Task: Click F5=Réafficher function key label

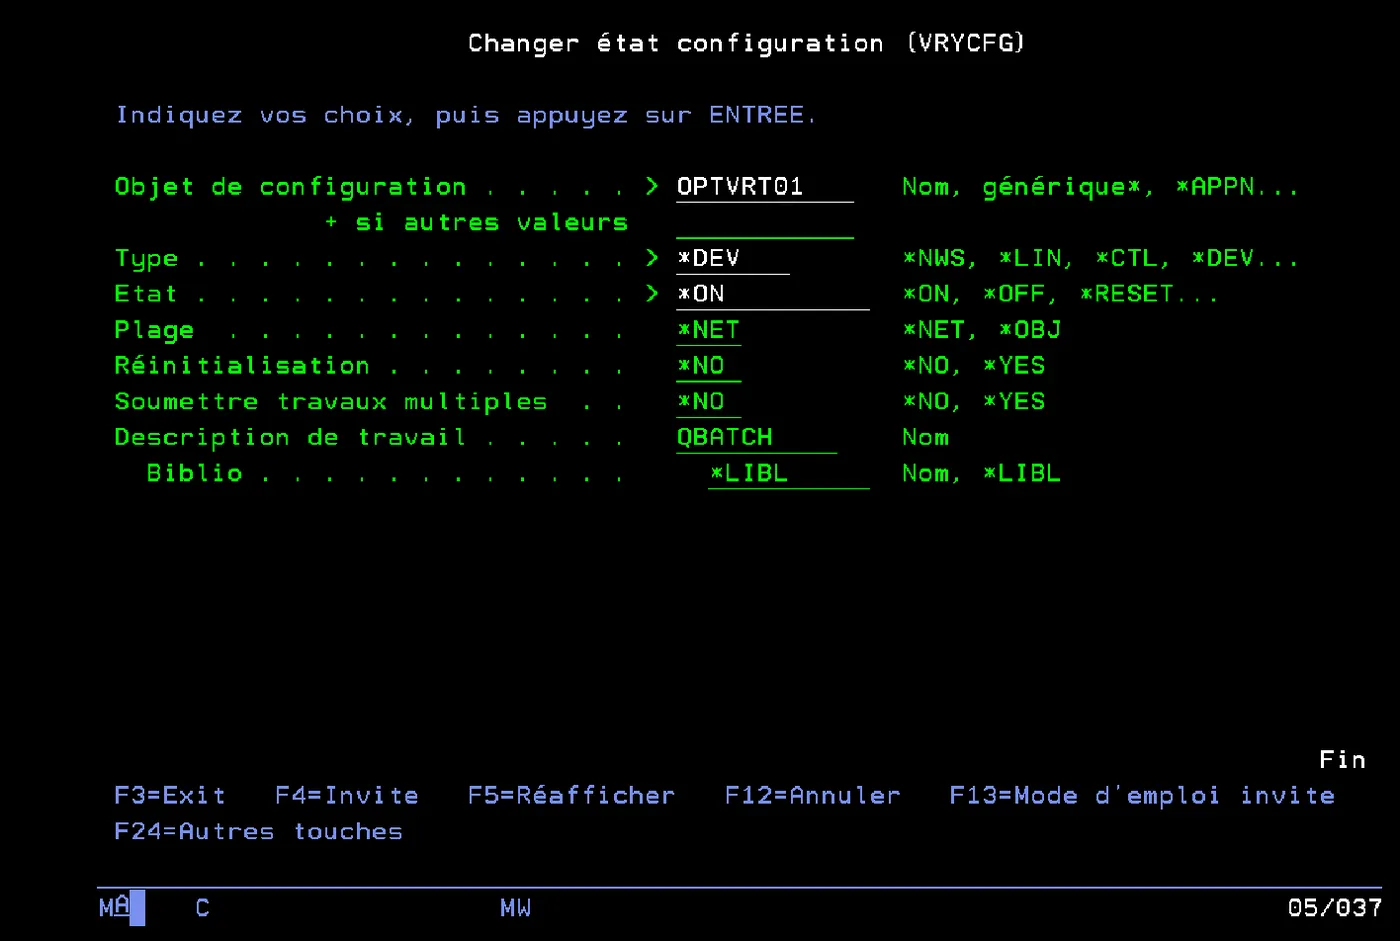Action: pyautogui.click(x=571, y=796)
